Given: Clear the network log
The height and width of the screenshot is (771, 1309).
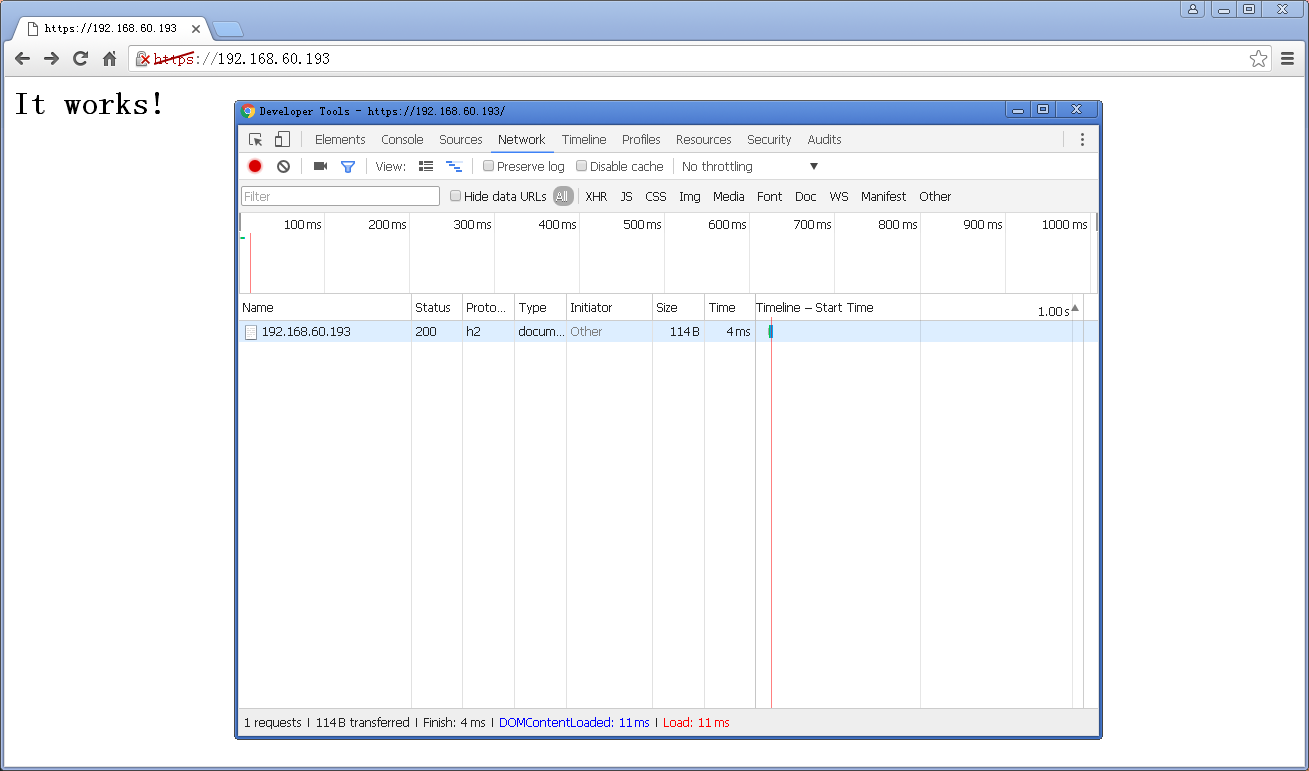Looking at the screenshot, I should click(x=283, y=166).
